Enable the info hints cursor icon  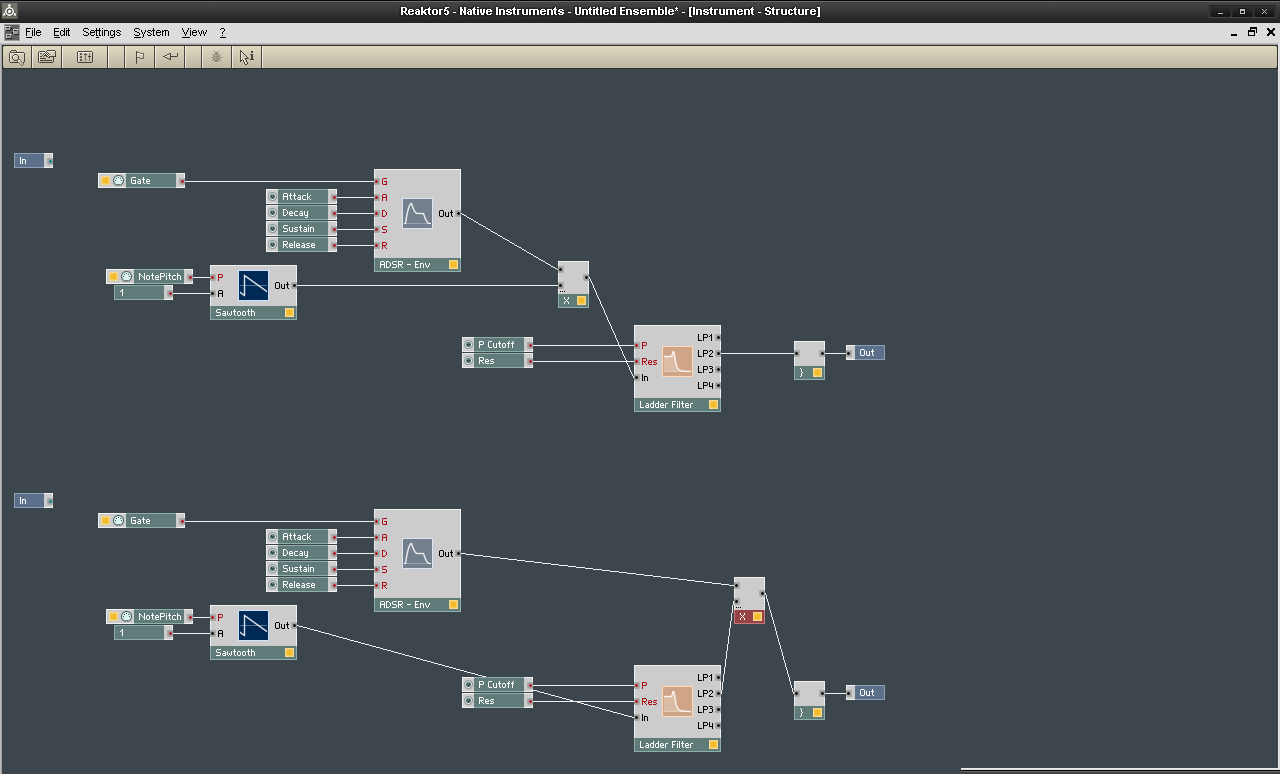click(247, 57)
